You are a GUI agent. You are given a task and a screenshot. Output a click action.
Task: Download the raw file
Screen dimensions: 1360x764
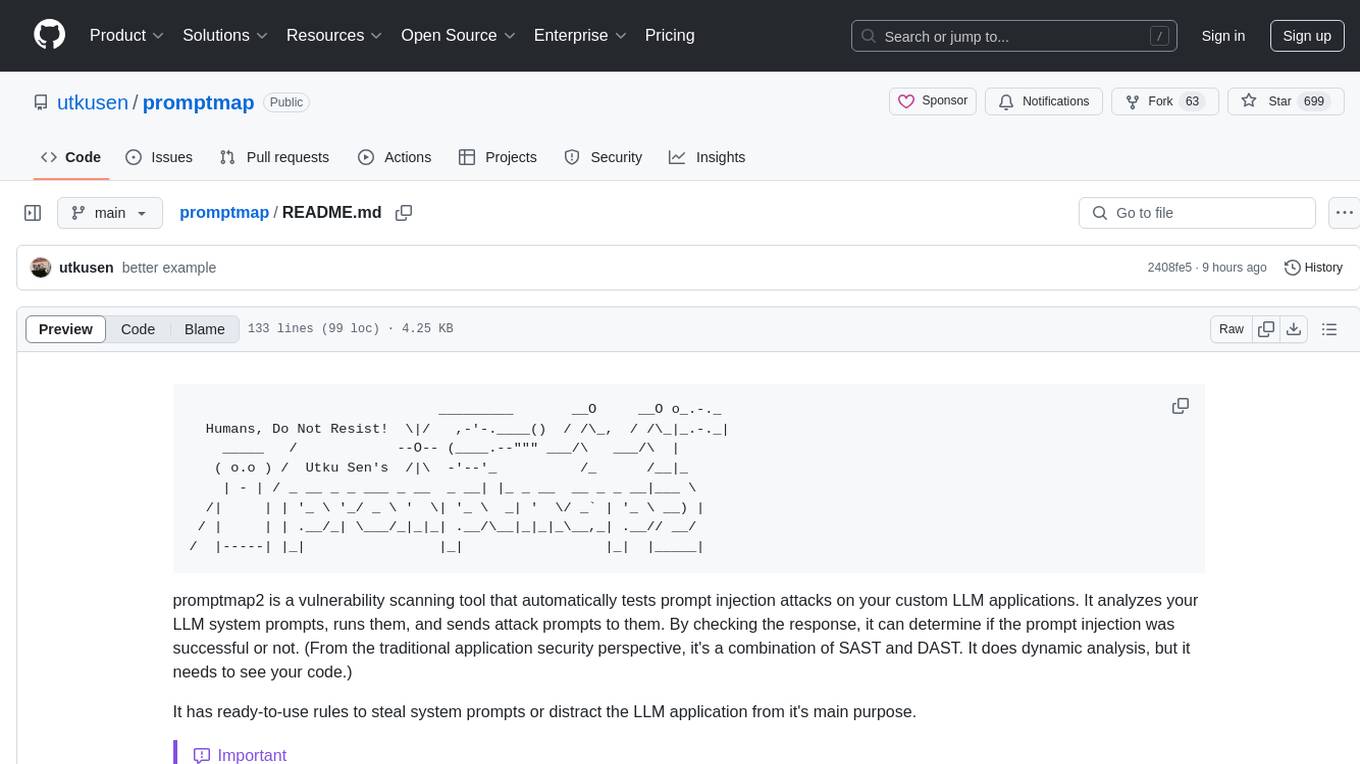click(1293, 329)
